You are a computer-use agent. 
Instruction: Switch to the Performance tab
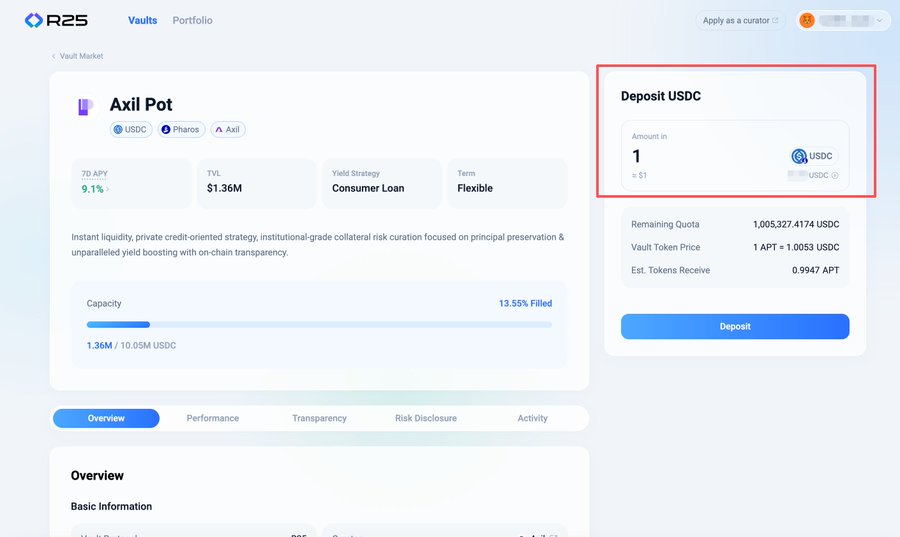(212, 418)
